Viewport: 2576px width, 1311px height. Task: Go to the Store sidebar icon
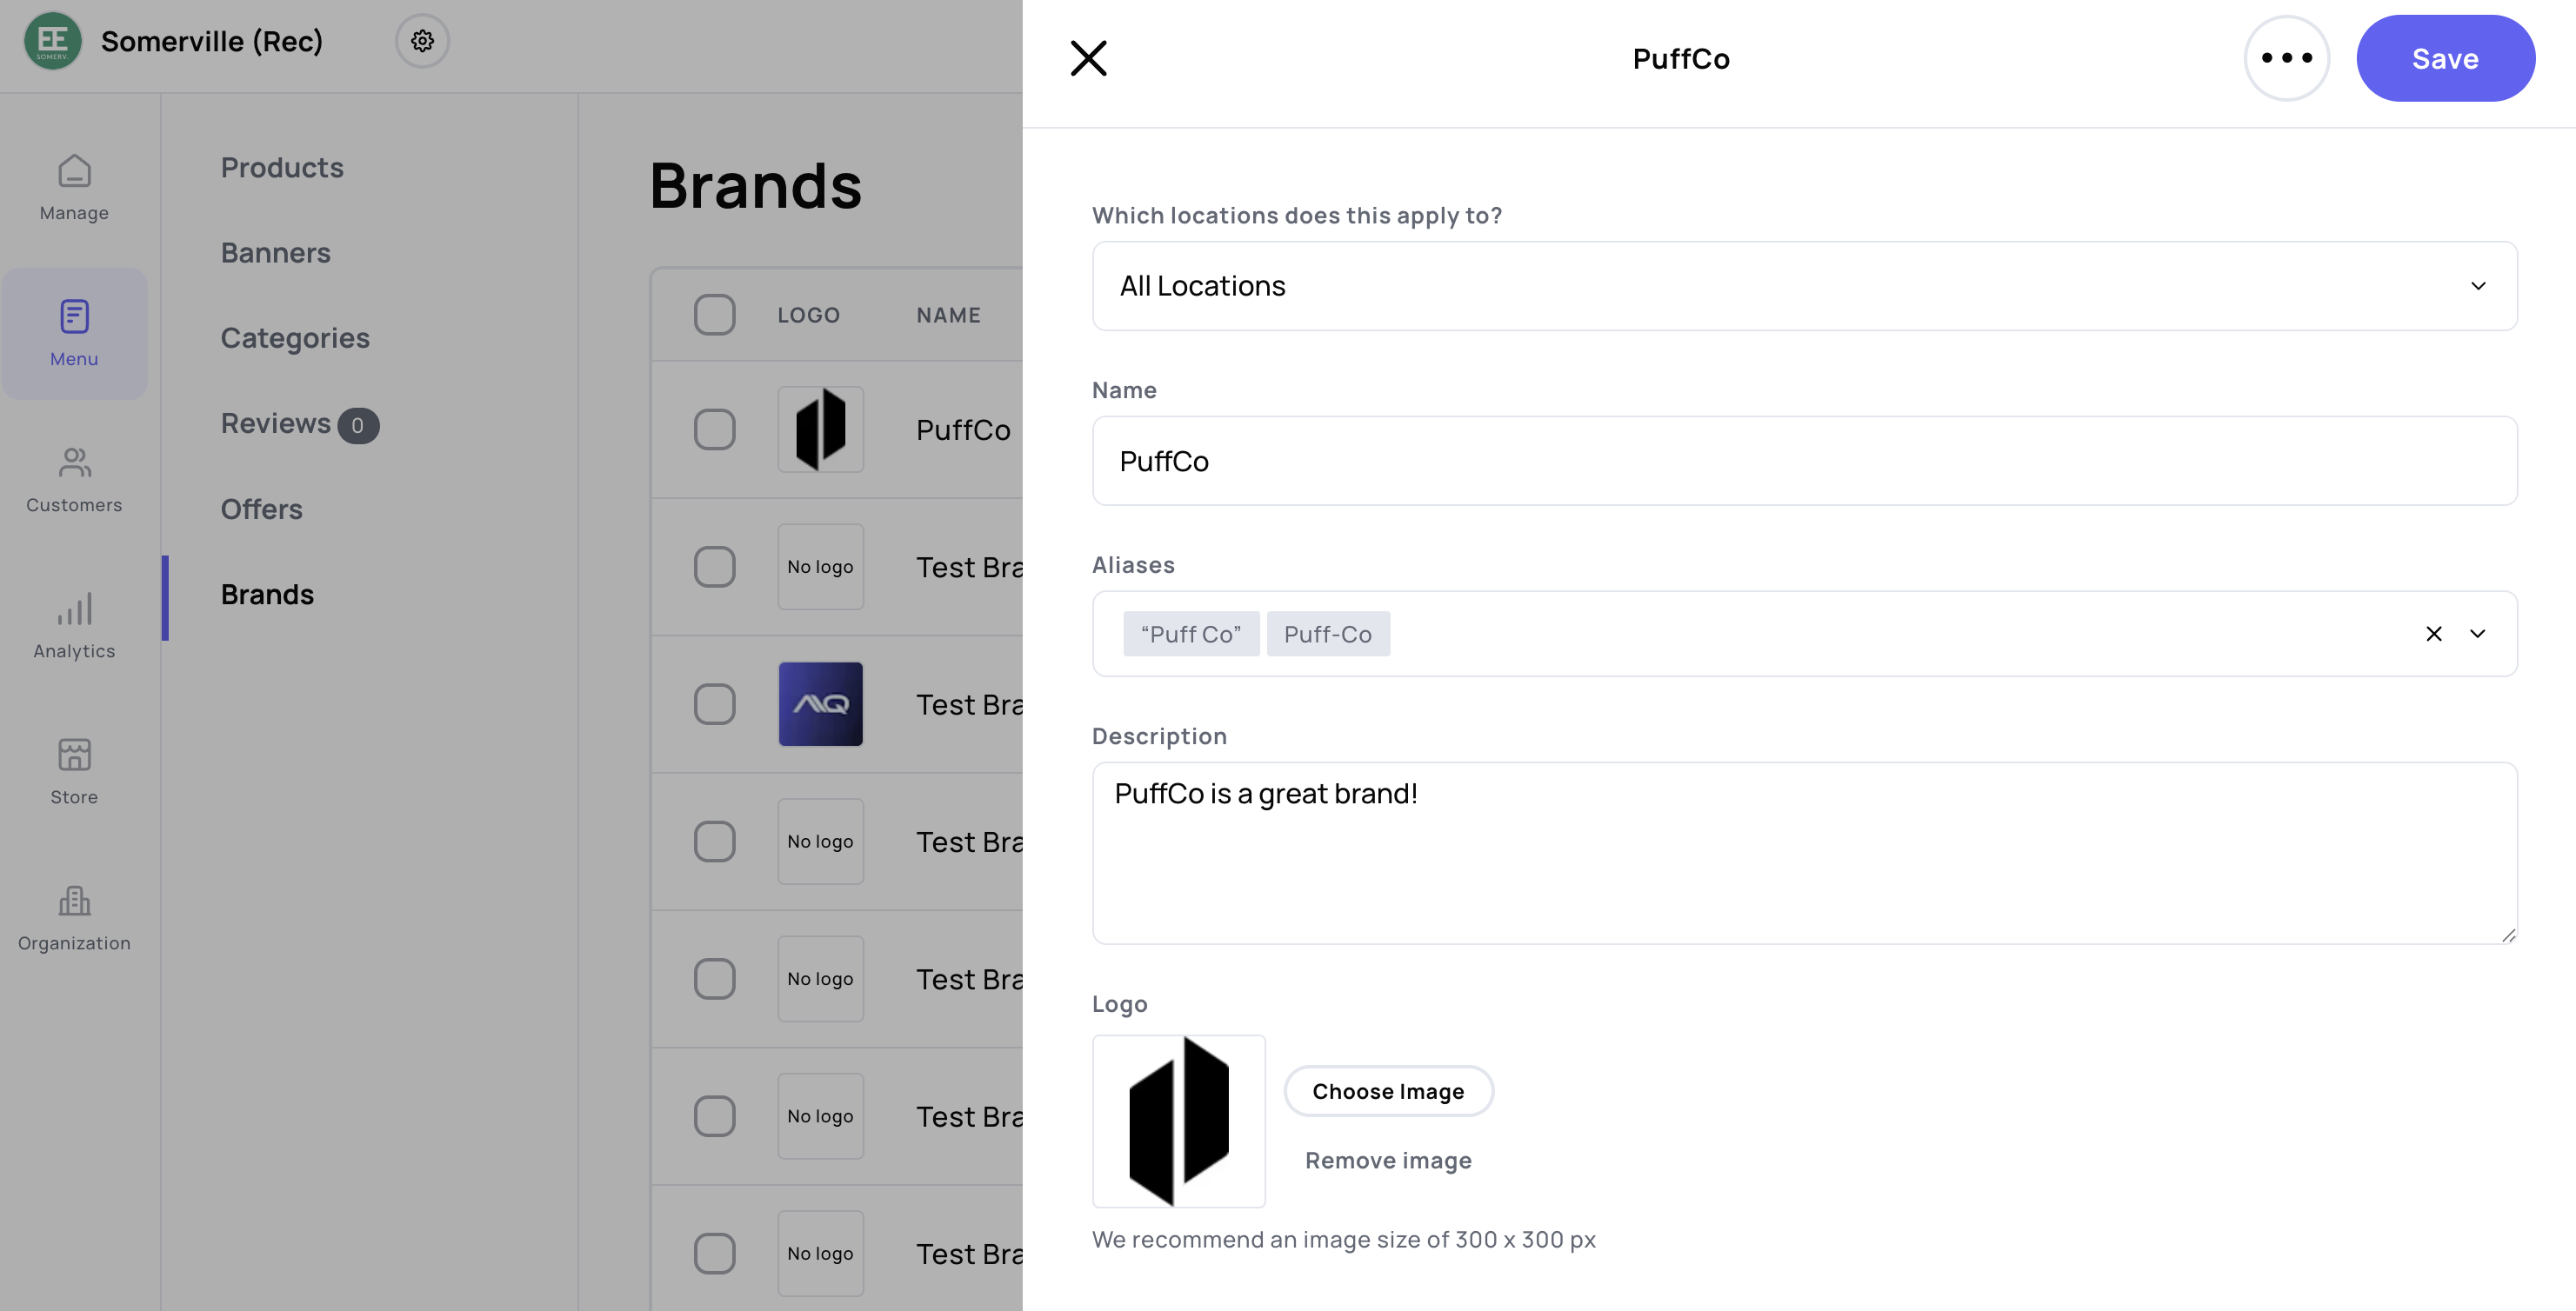pos(74,756)
